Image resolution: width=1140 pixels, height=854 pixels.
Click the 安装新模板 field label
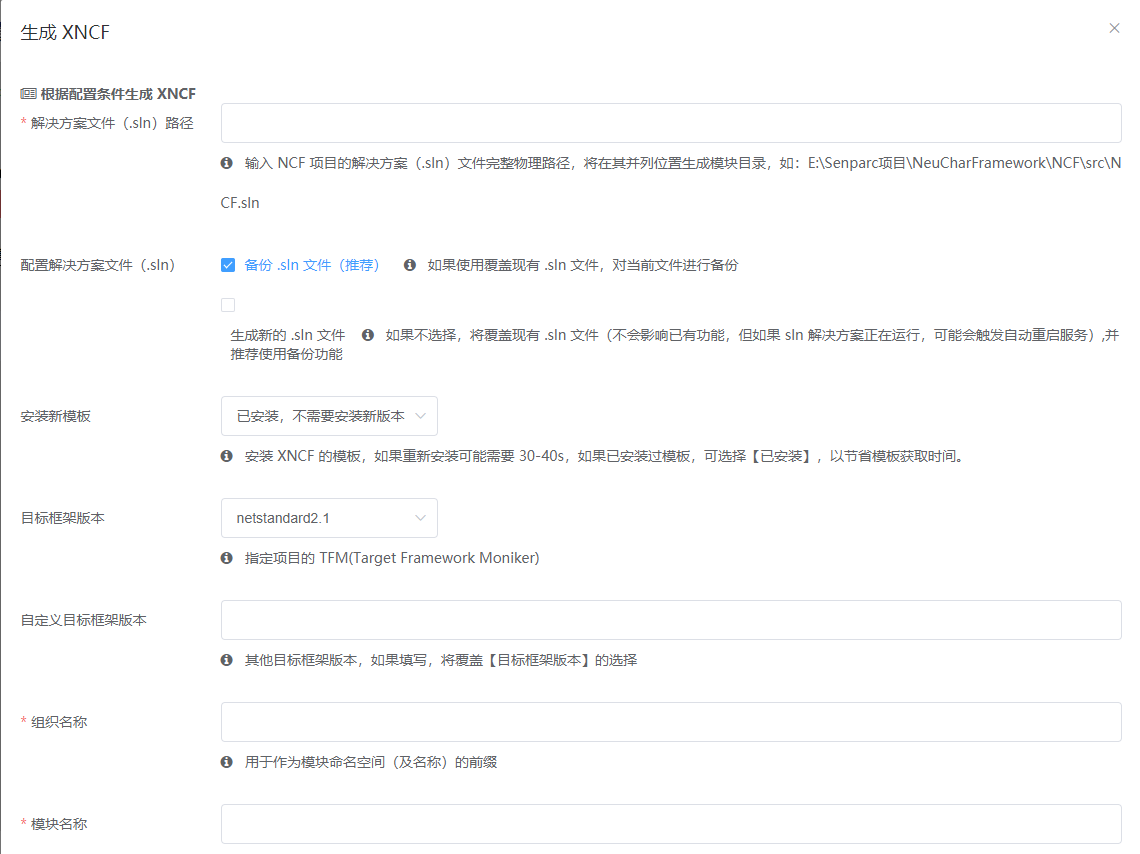pos(55,416)
